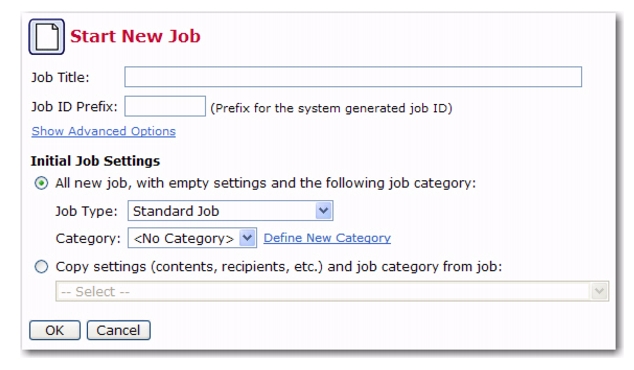
Task: Click the 'Start New Job' heading
Action: coord(135,36)
